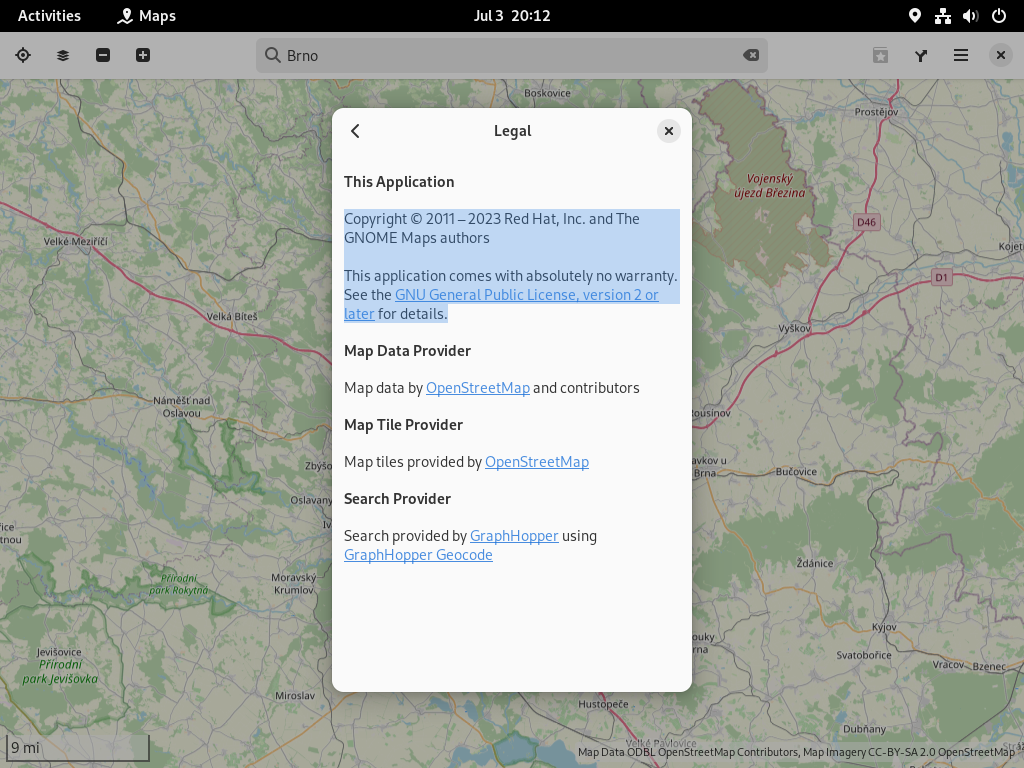Open the Activities overview
Screen dimensions: 1024x768
click(x=50, y=16)
